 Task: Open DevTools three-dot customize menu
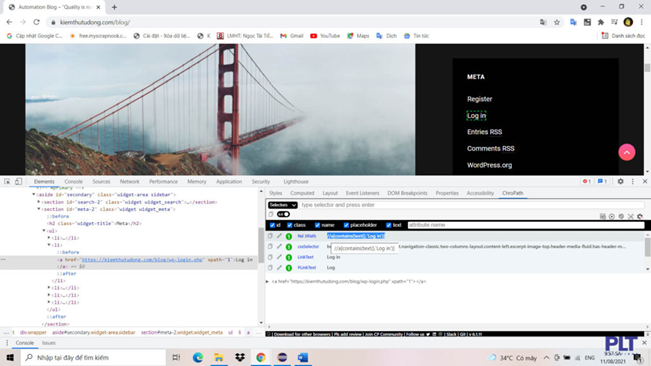point(633,181)
